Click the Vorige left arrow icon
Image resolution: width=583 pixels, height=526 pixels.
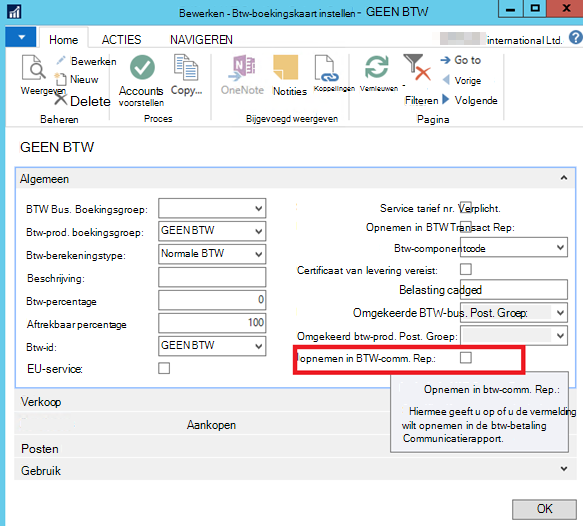[x=446, y=80]
